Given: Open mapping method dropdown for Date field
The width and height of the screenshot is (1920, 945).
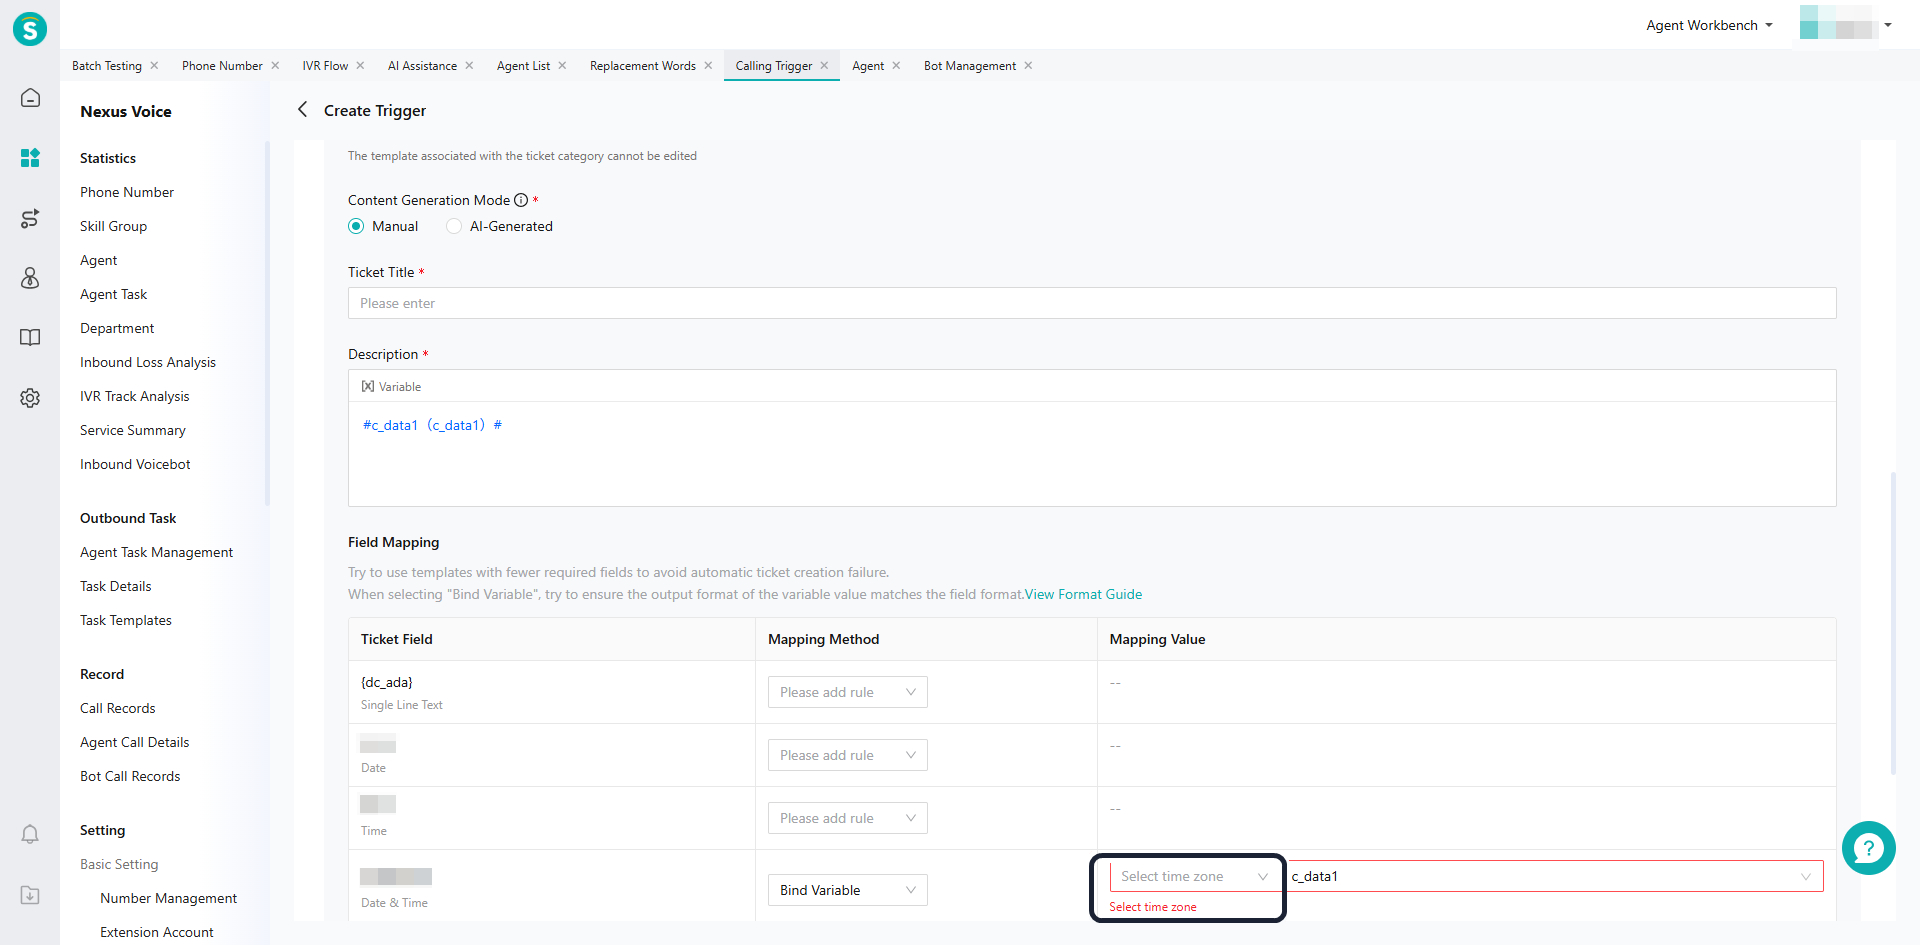Looking at the screenshot, I should click(847, 755).
